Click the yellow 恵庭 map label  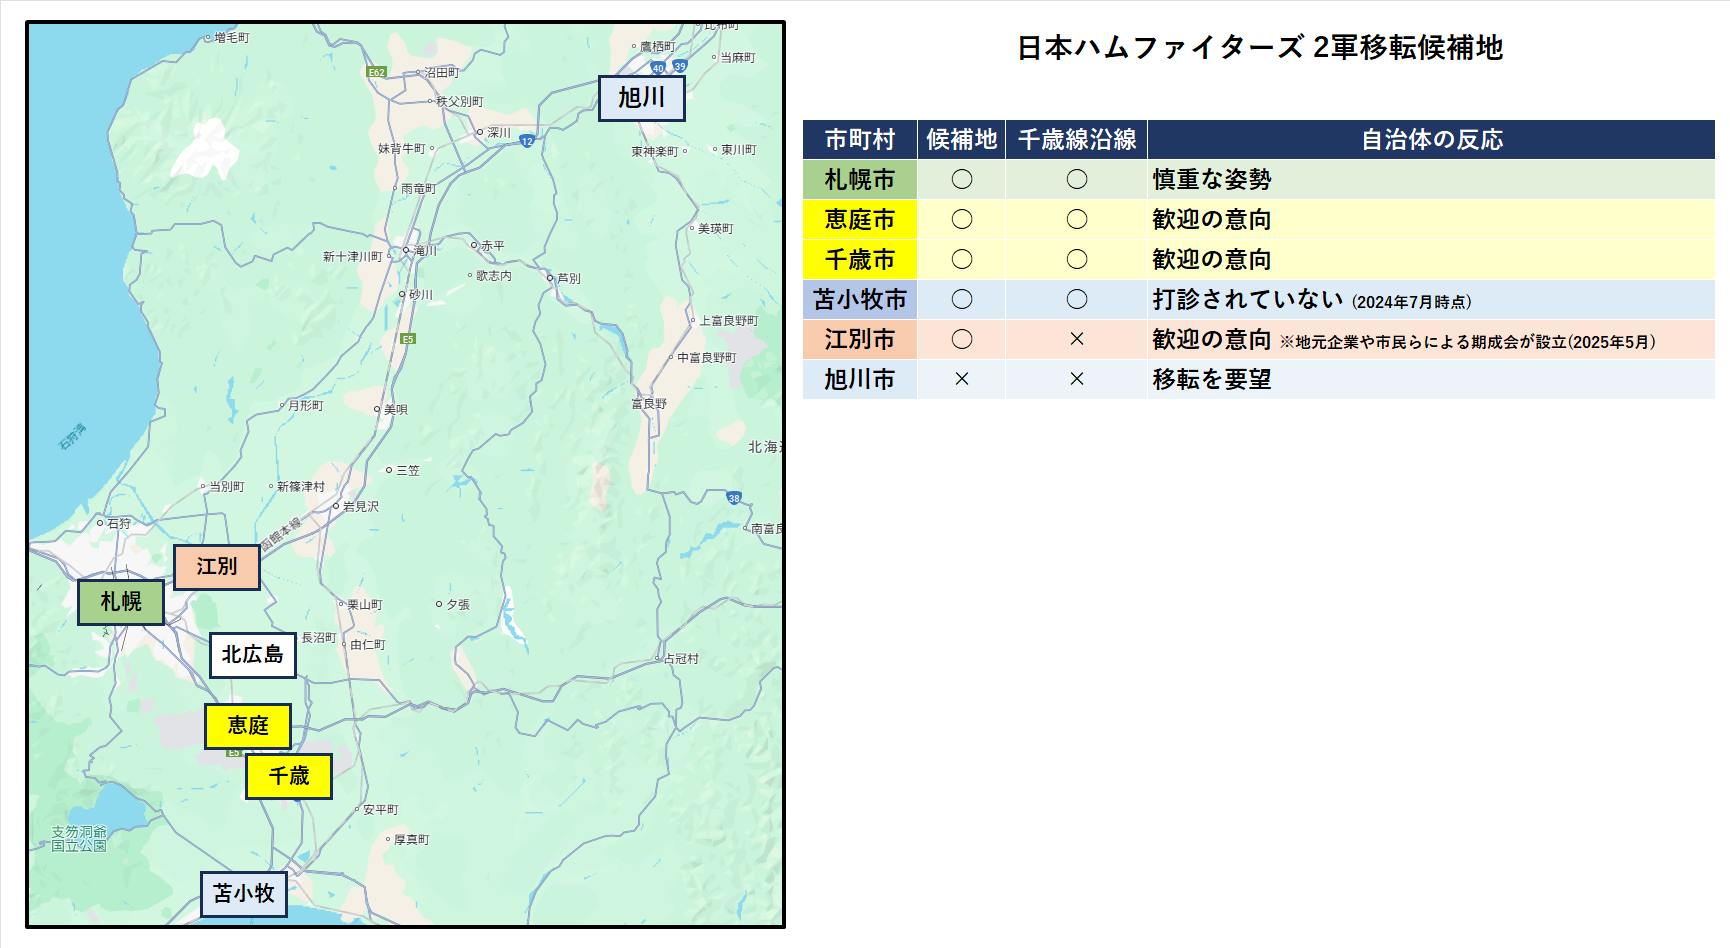click(248, 726)
